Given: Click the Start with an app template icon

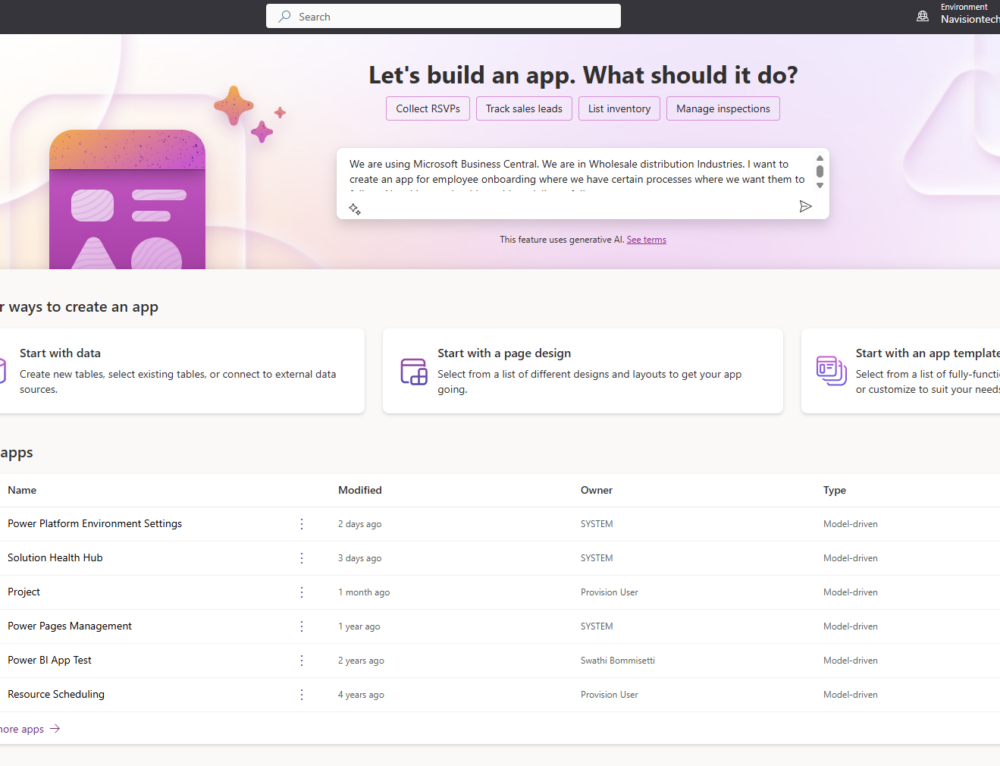Looking at the screenshot, I should tap(831, 371).
